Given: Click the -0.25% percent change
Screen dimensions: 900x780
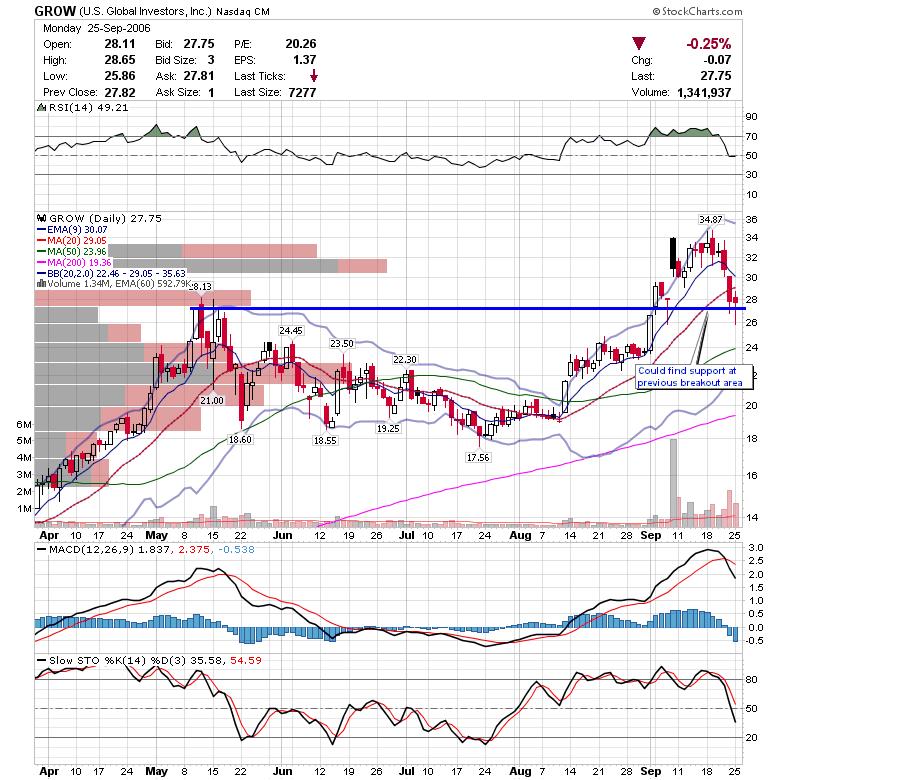Looking at the screenshot, I should coord(708,44).
